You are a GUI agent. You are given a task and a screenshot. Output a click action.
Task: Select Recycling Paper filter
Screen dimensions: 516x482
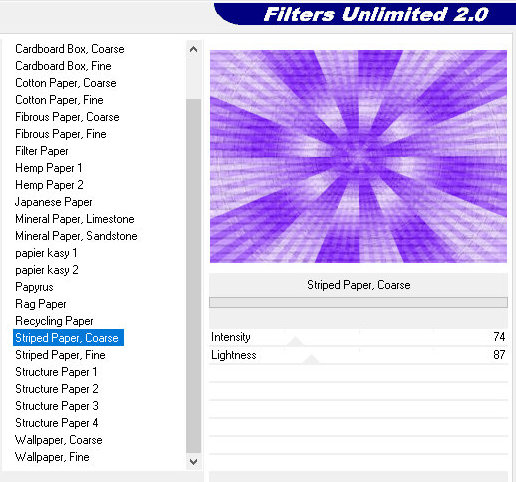tap(54, 321)
